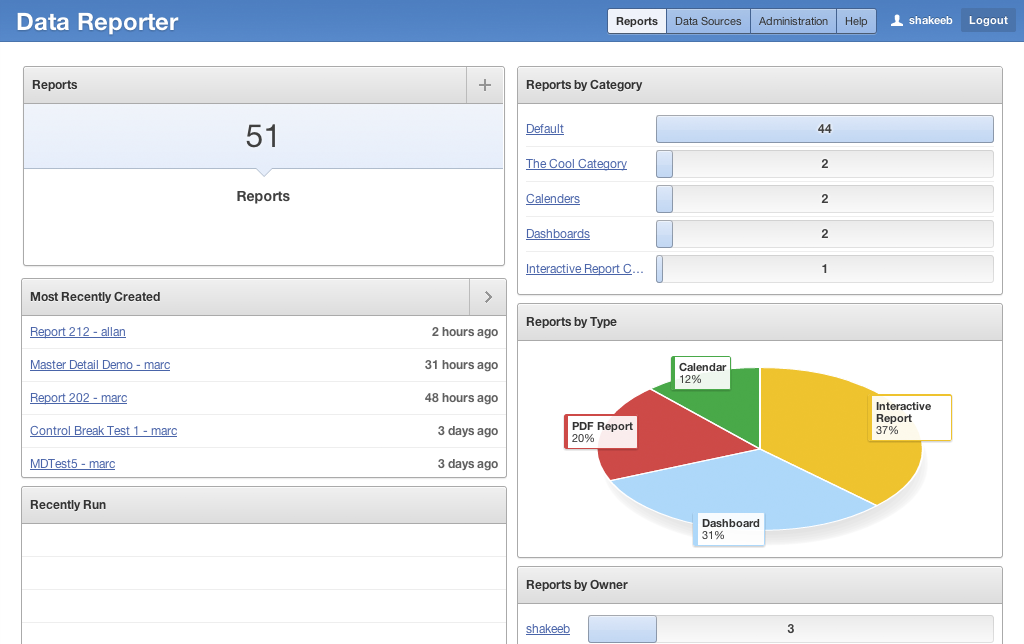Open Master Detail Demo - marc report
The image size is (1024, 644).
point(100,365)
